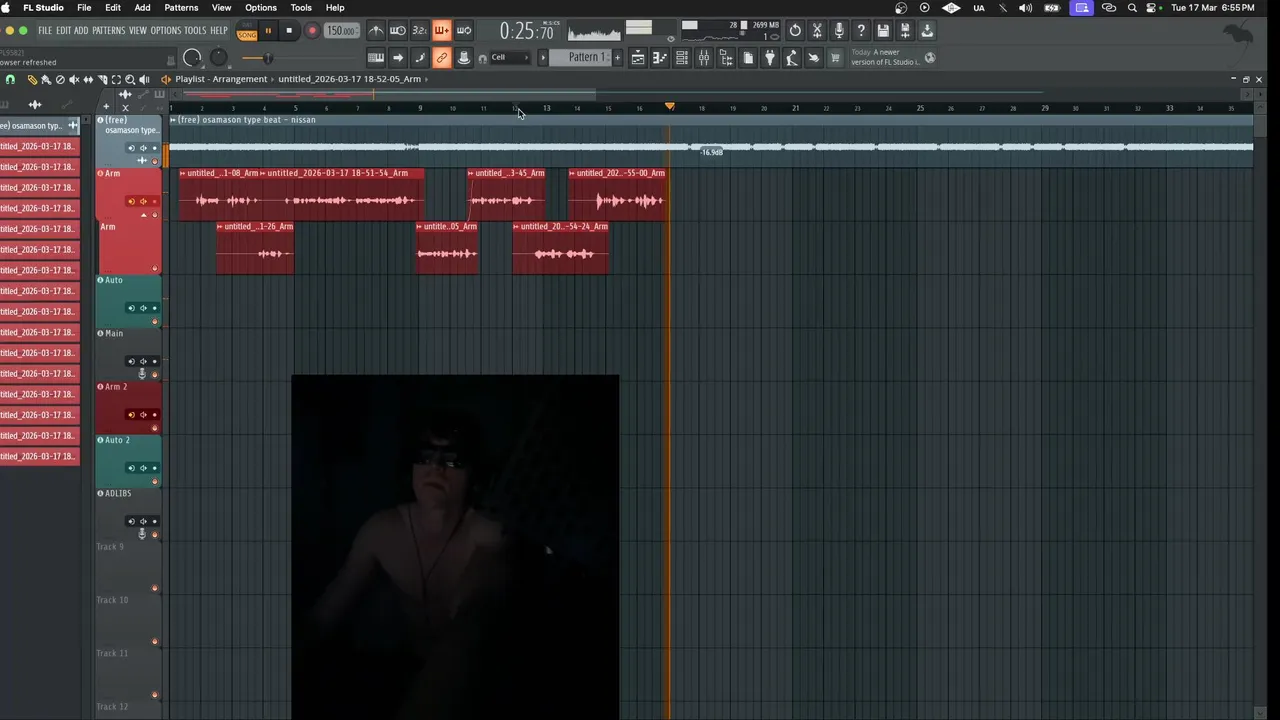The height and width of the screenshot is (720, 1280).
Task: Toggle the countdown before recording button
Action: tap(420, 31)
